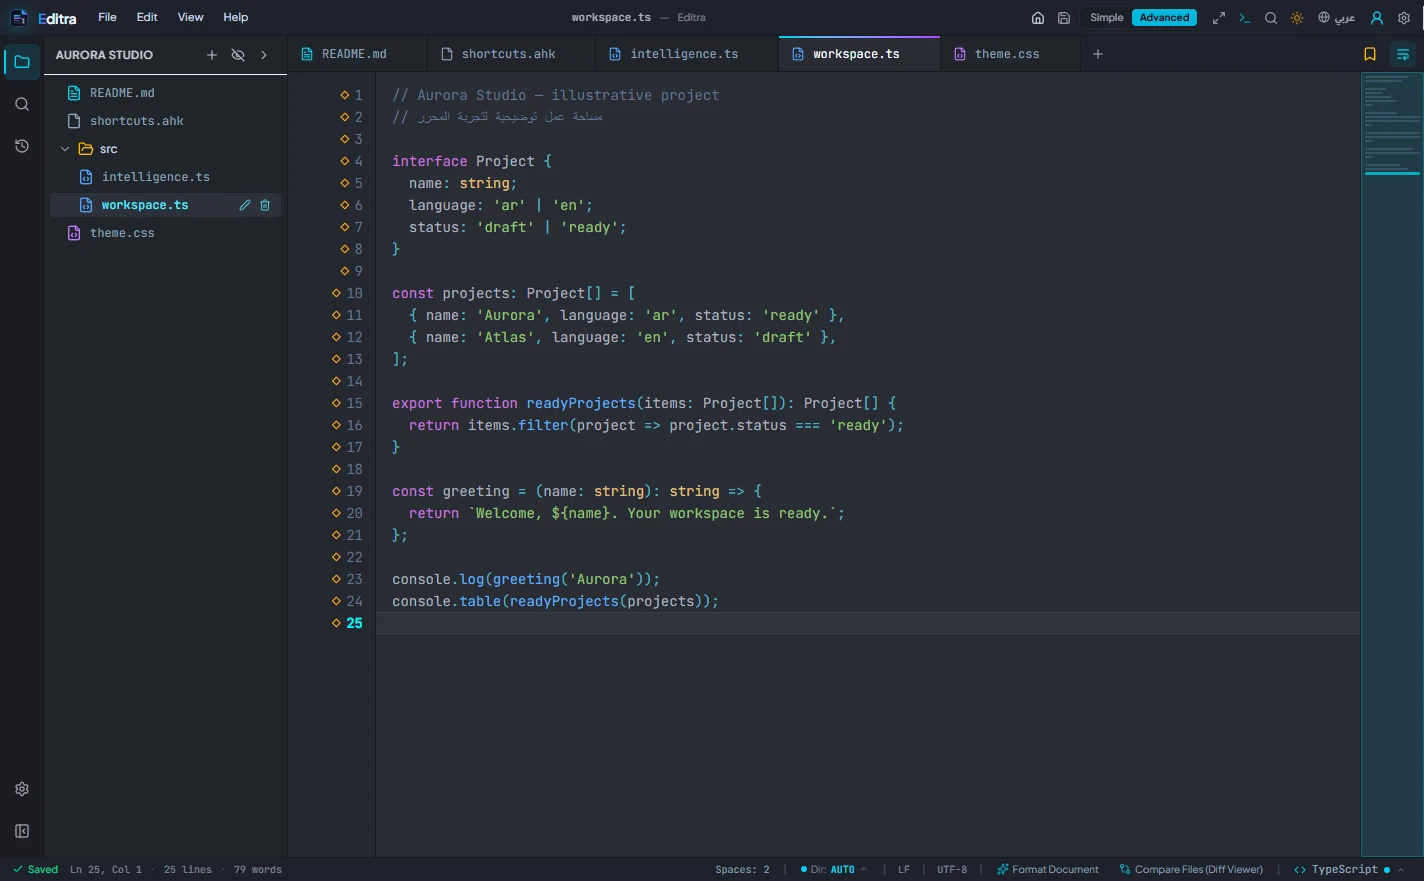Click the magnifier icon in top toolbar
1424x881 pixels.
[x=1271, y=18]
